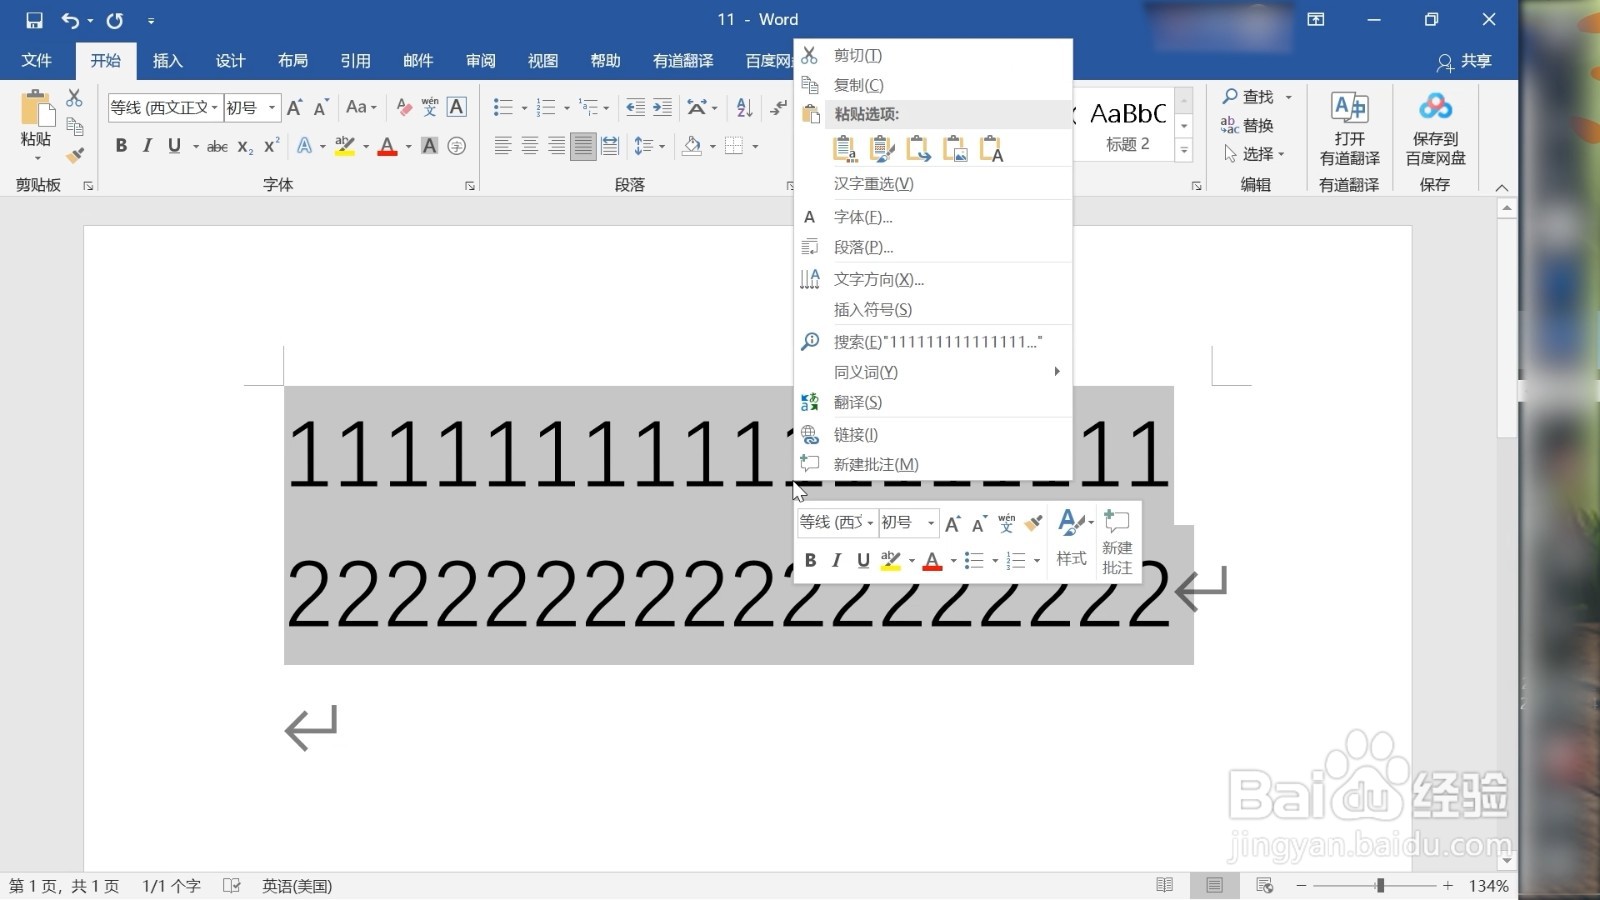Redo the last action in title bar
The image size is (1600, 900).
[x=115, y=20]
